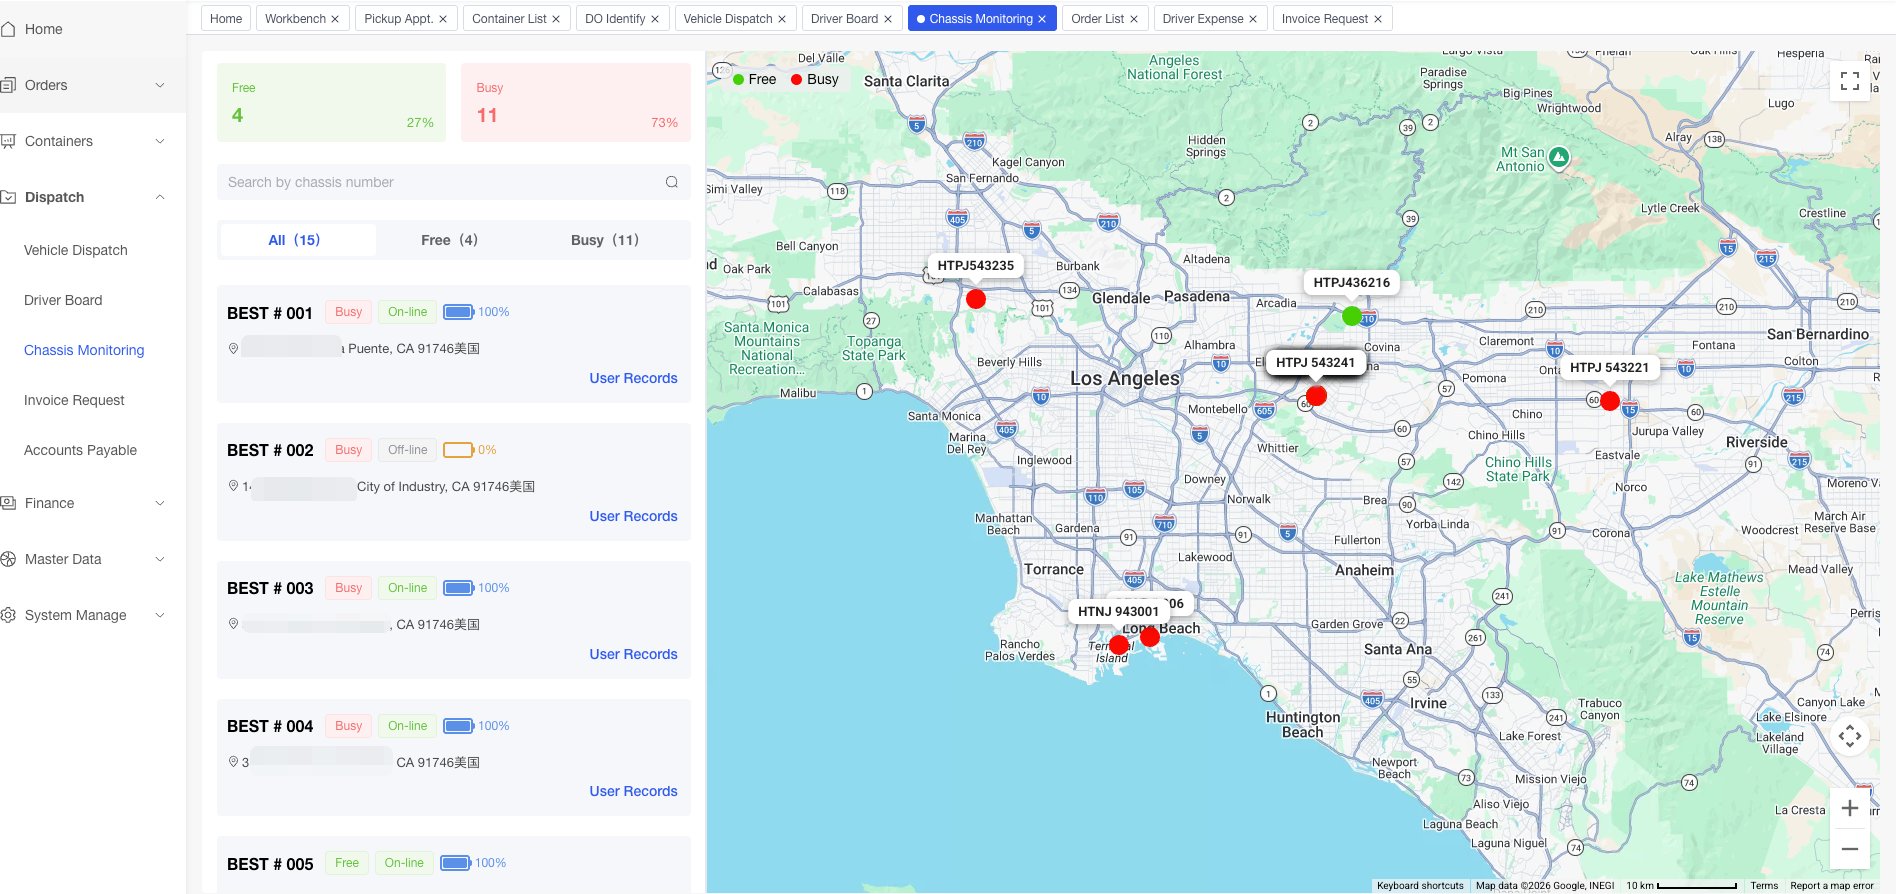Open Vehicle Dispatch in sidebar
The image size is (1896, 894).
tap(76, 250)
